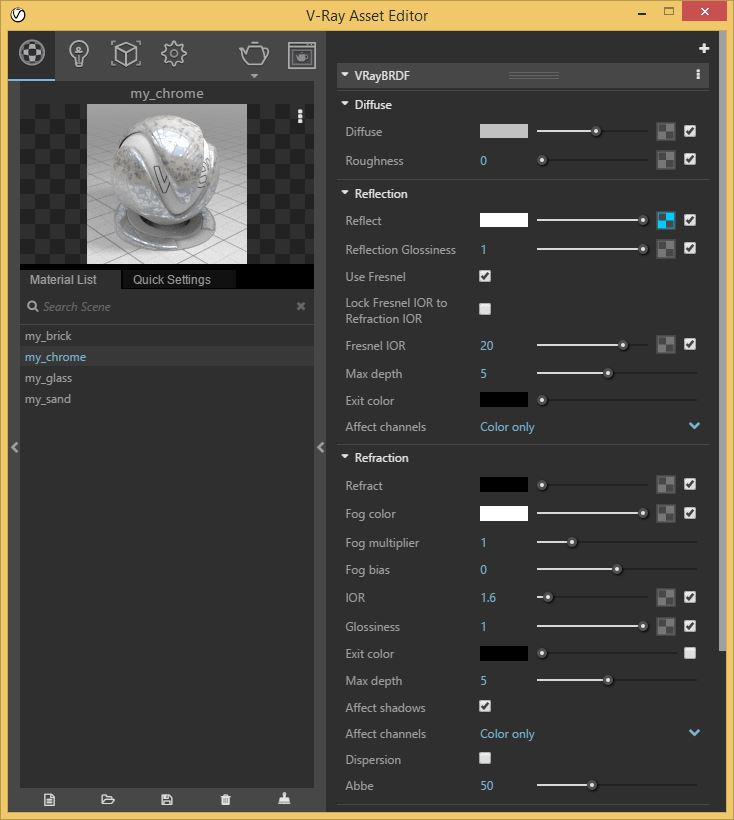Enable Use Fresnel checkbox

(485, 277)
